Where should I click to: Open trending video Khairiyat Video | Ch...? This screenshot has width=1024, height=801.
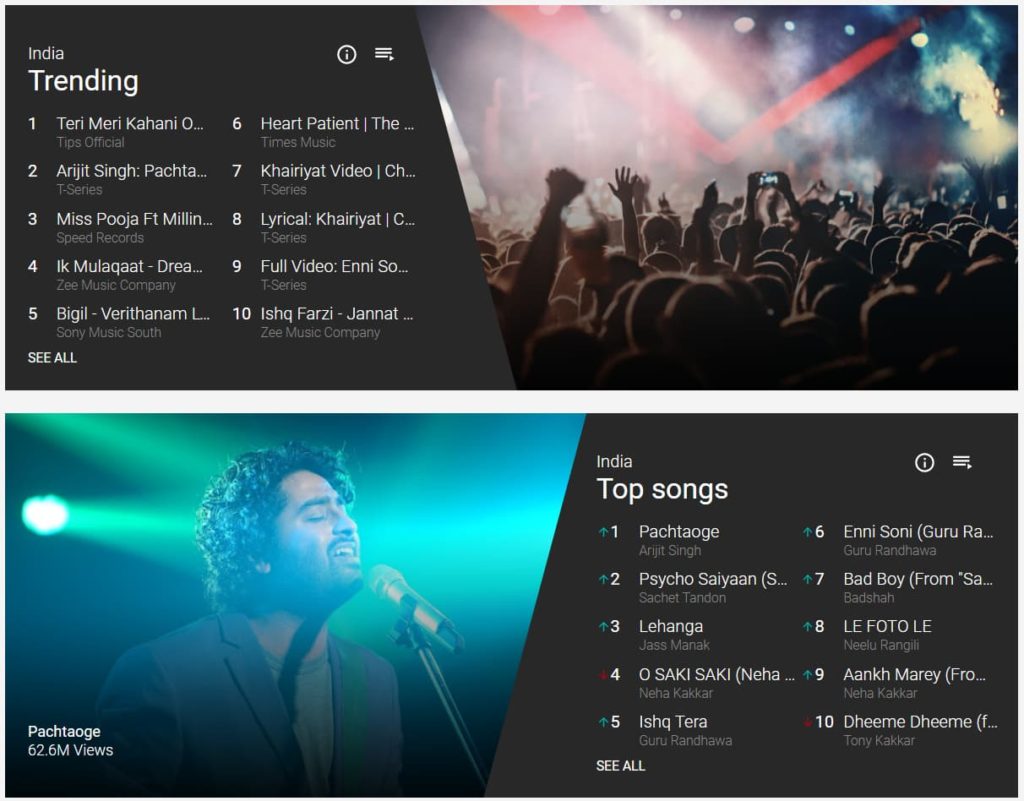338,171
